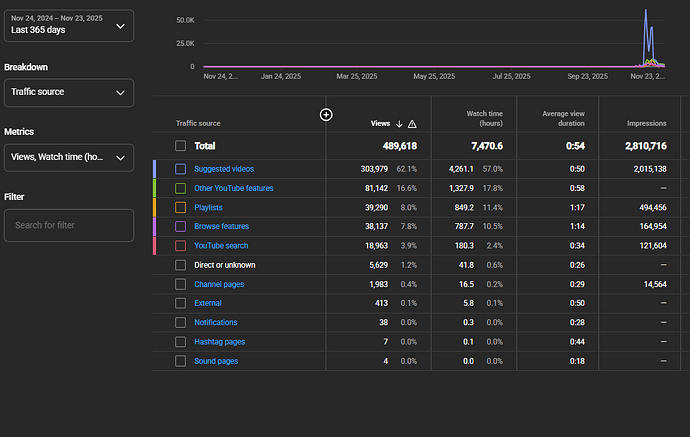Toggle the Total row checkbox
Screen dimensions: 690x437
tap(180, 146)
